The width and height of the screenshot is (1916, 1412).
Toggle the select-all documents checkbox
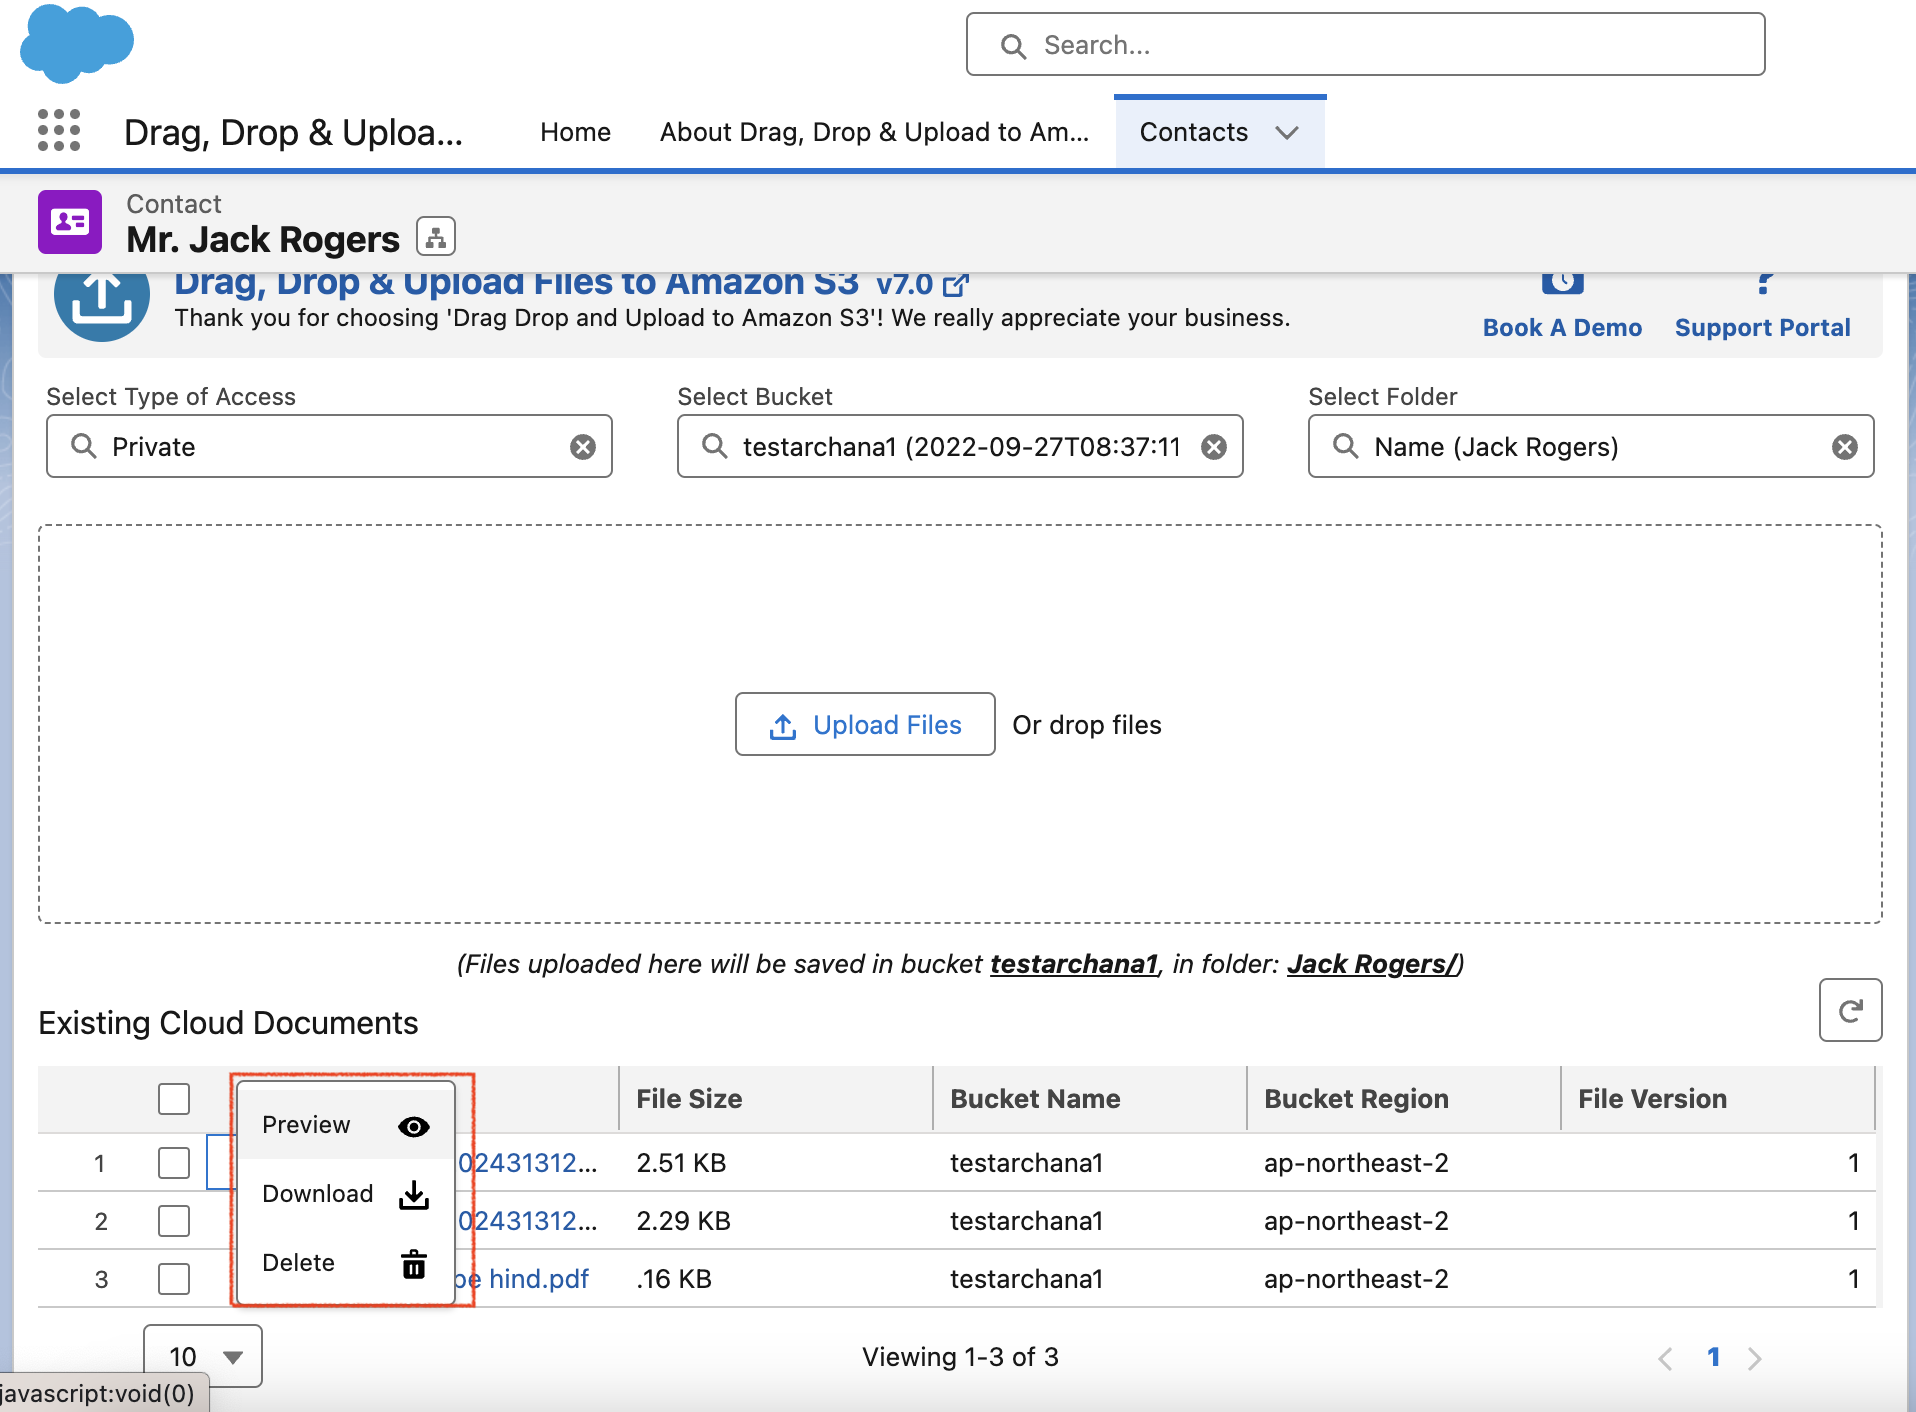(174, 1099)
